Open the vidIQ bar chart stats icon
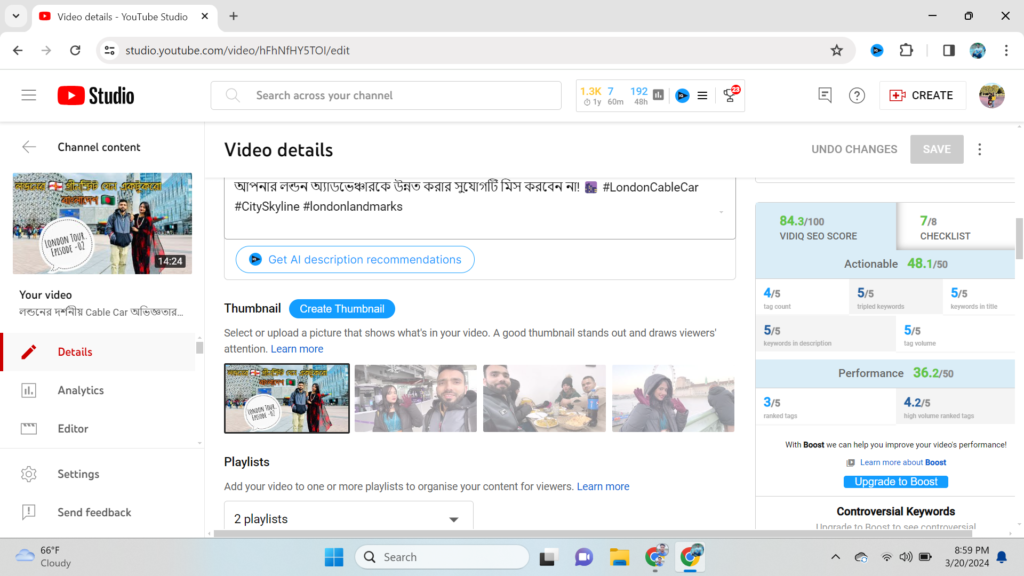The image size is (1024, 576). [x=658, y=95]
